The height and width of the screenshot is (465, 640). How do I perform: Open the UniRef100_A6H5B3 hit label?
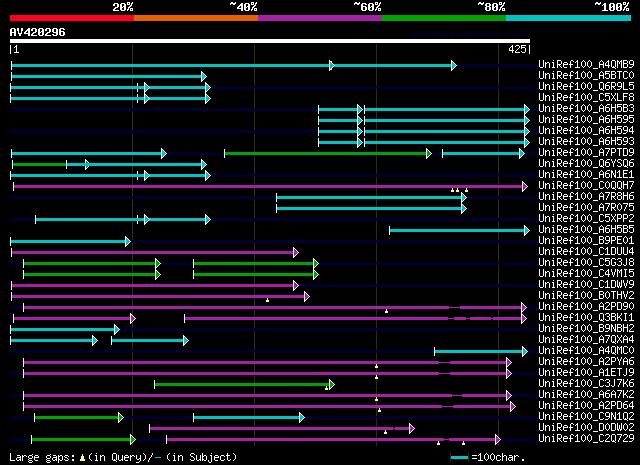(x=586, y=108)
